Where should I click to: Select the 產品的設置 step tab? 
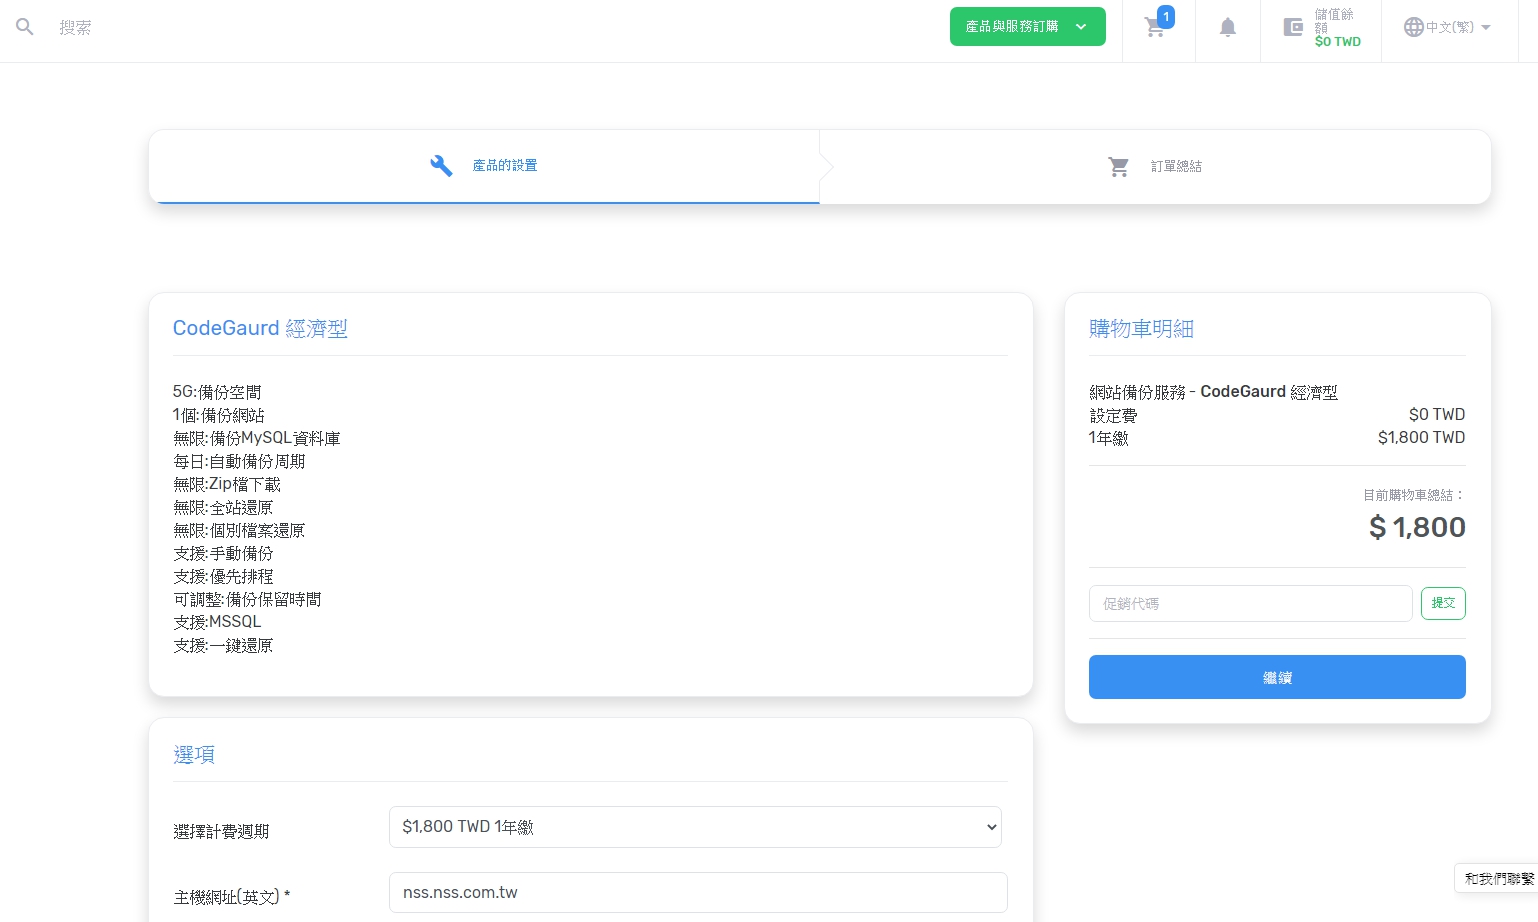click(484, 166)
